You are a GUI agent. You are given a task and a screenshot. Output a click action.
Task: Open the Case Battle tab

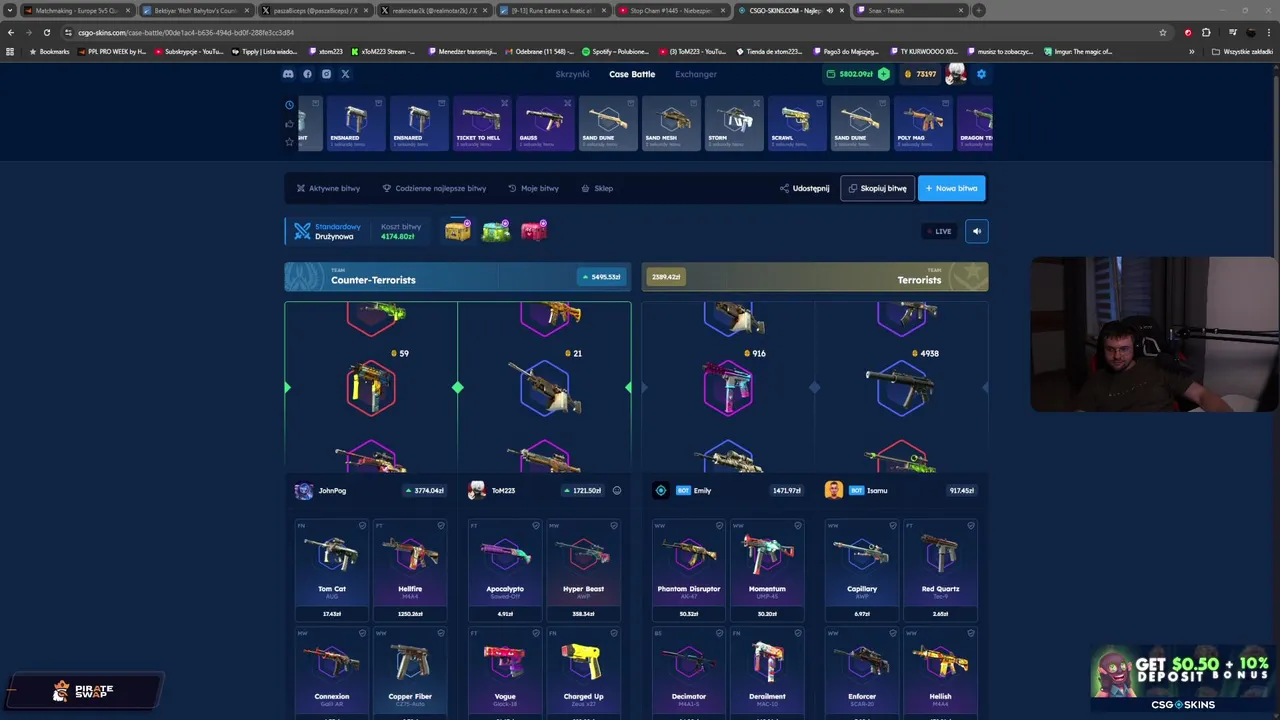632,74
